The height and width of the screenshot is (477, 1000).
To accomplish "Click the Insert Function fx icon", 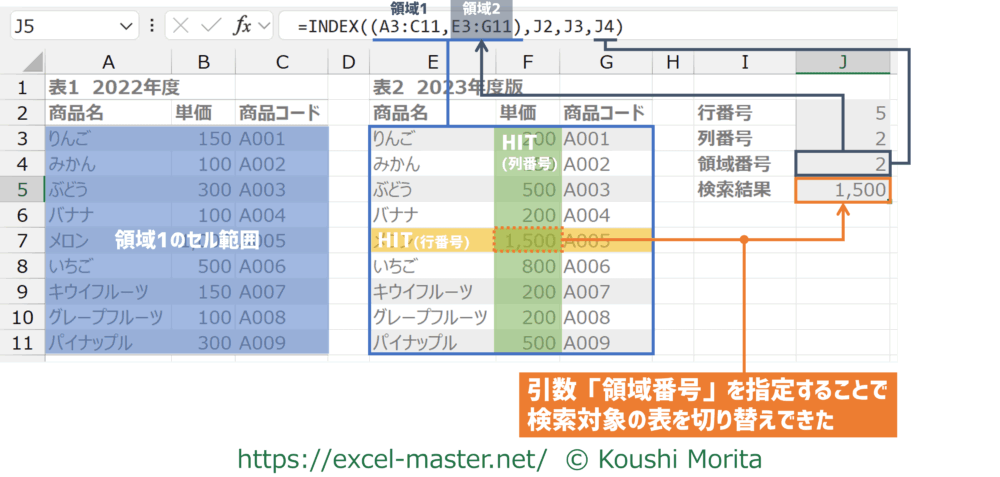I will pyautogui.click(x=243, y=26).
